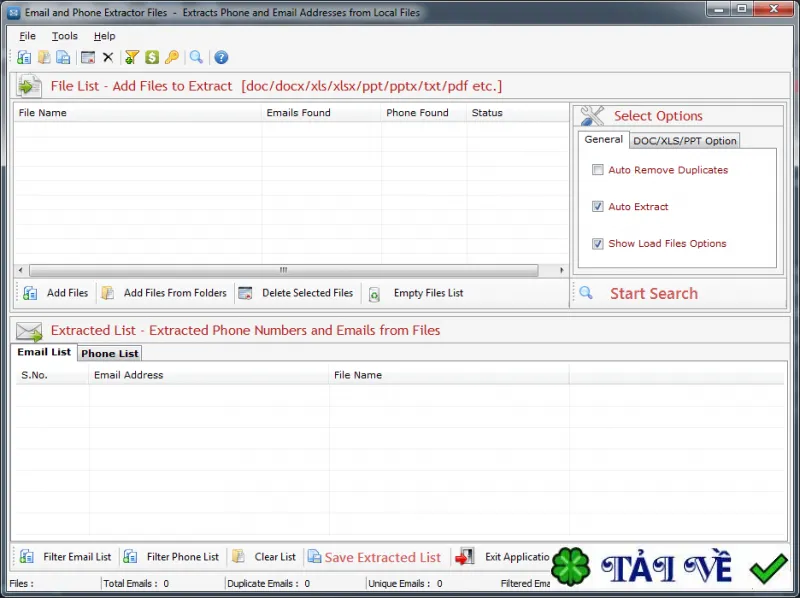
Task: Click the Start Search button
Action: (654, 293)
